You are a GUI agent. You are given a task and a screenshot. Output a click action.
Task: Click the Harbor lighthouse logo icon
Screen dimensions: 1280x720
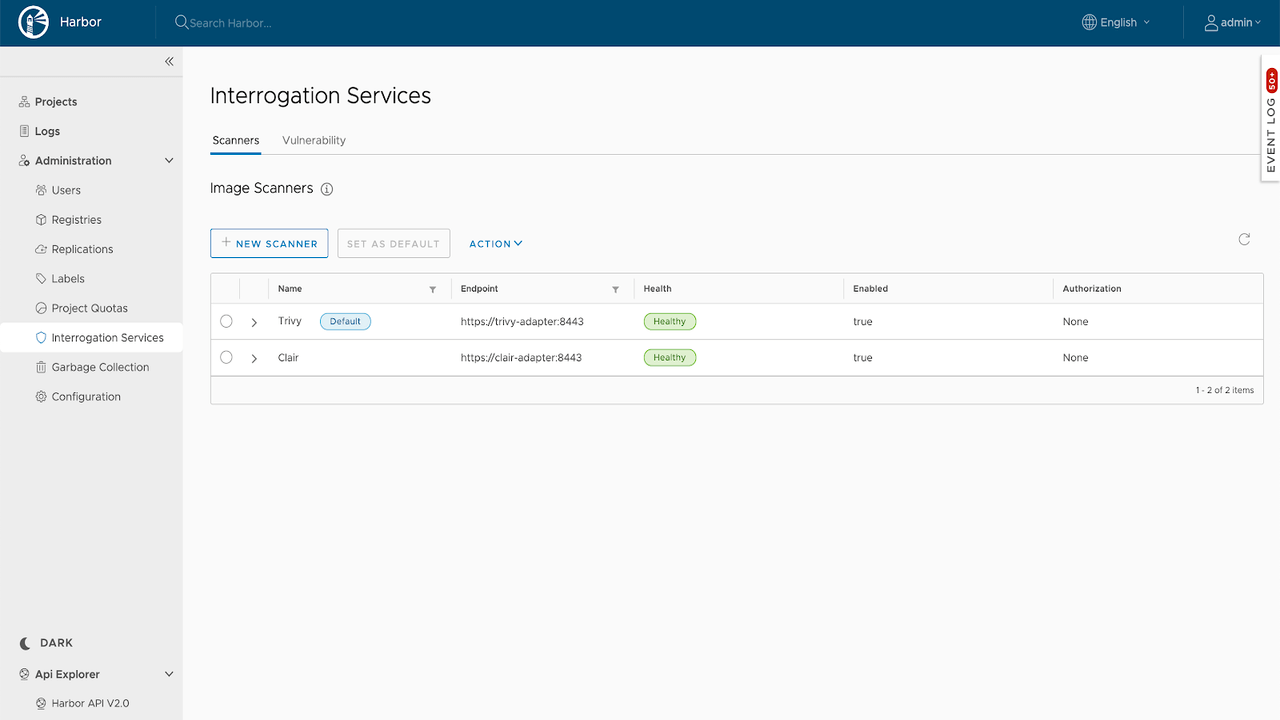point(33,22)
